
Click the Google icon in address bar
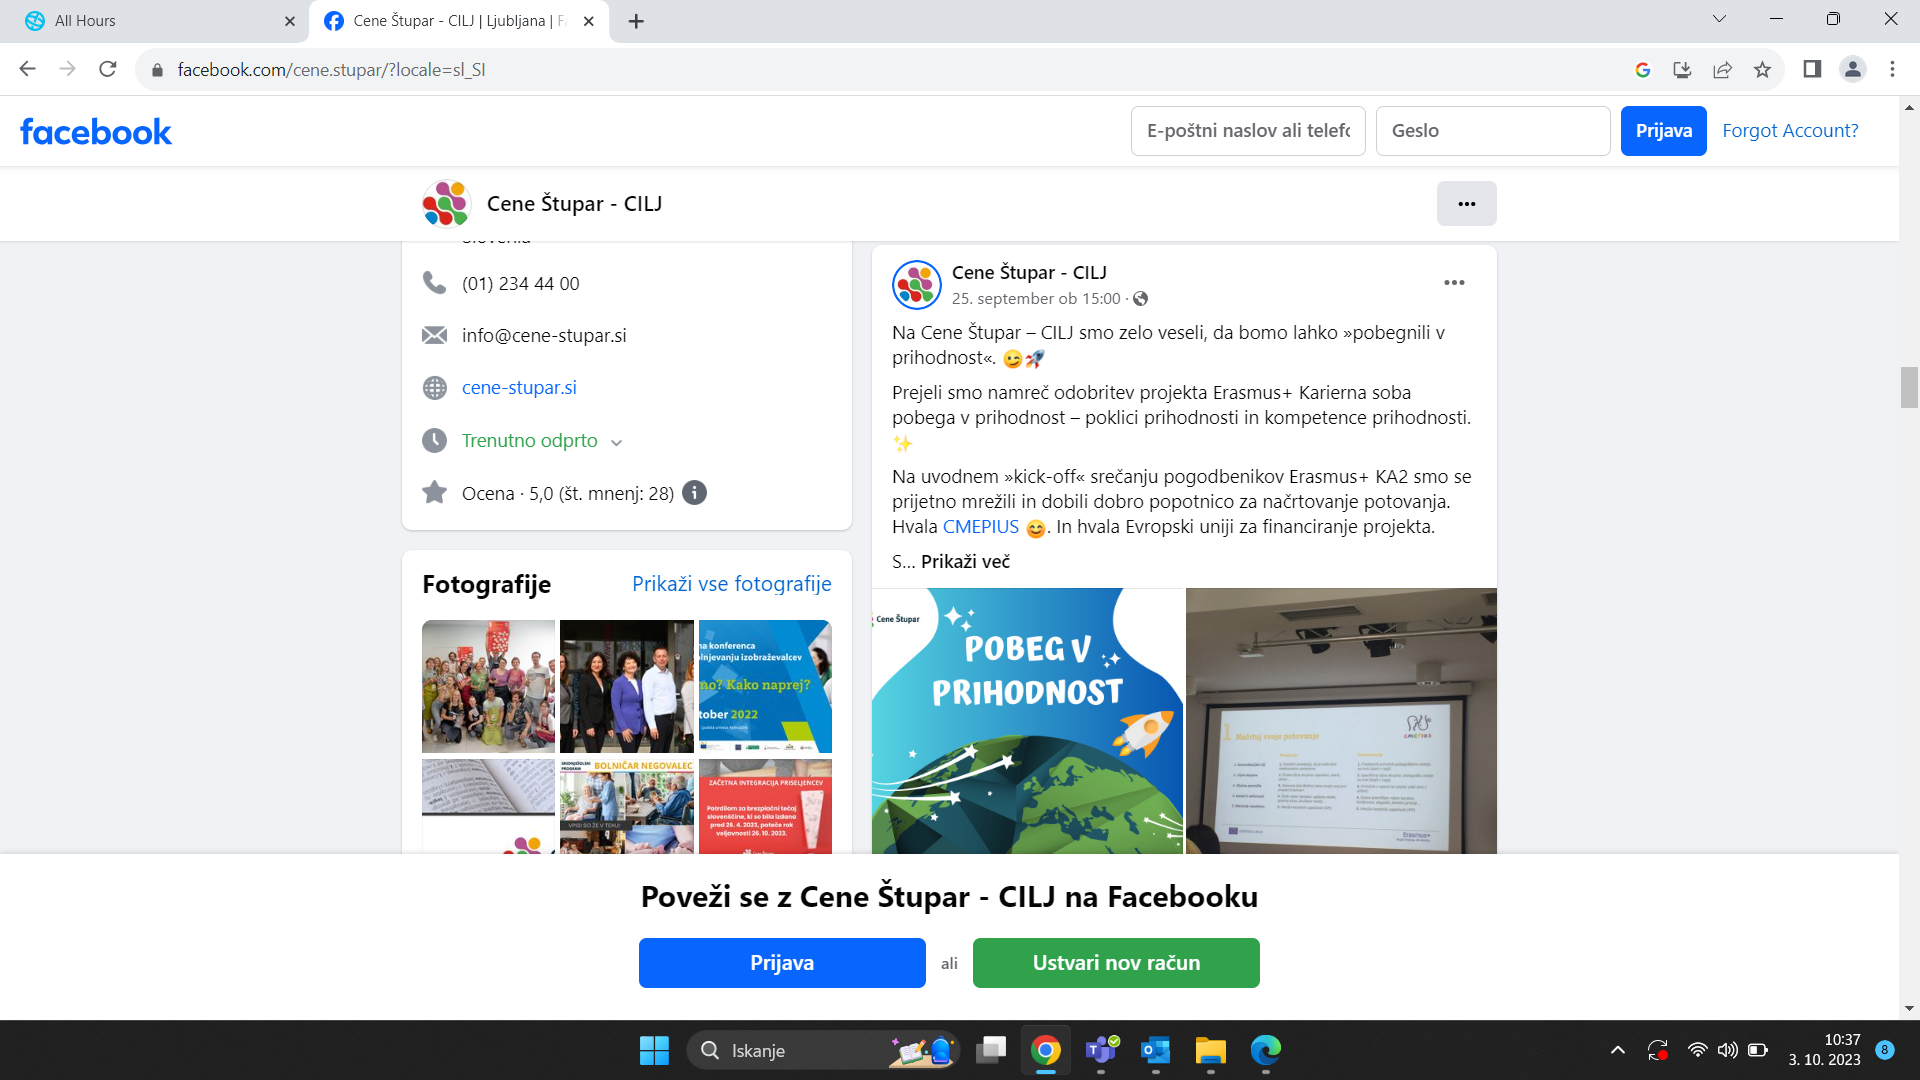[x=1642, y=70]
